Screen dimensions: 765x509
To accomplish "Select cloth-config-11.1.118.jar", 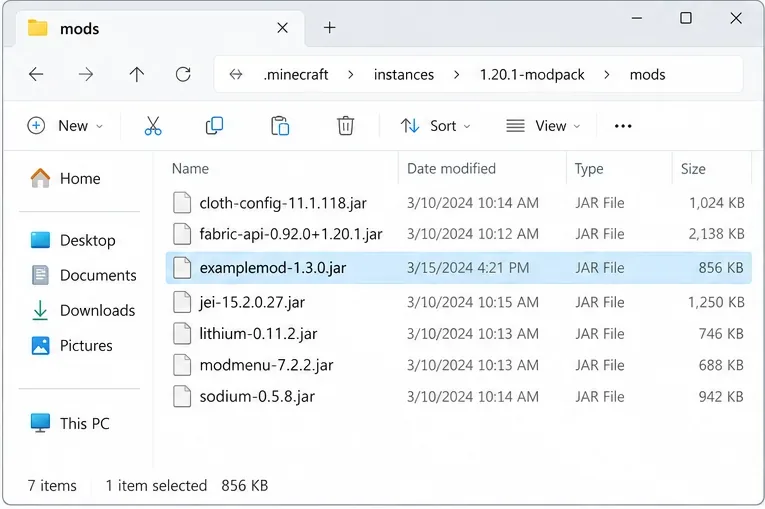I will point(459,203).
